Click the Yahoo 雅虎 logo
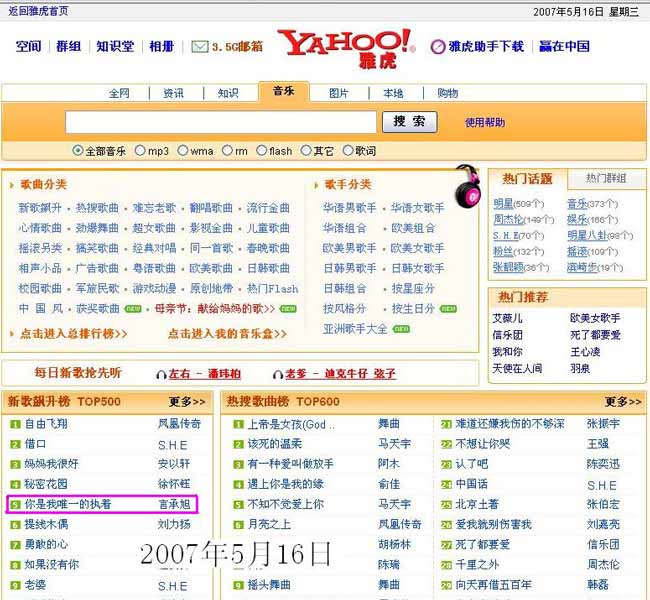 pyautogui.click(x=347, y=48)
